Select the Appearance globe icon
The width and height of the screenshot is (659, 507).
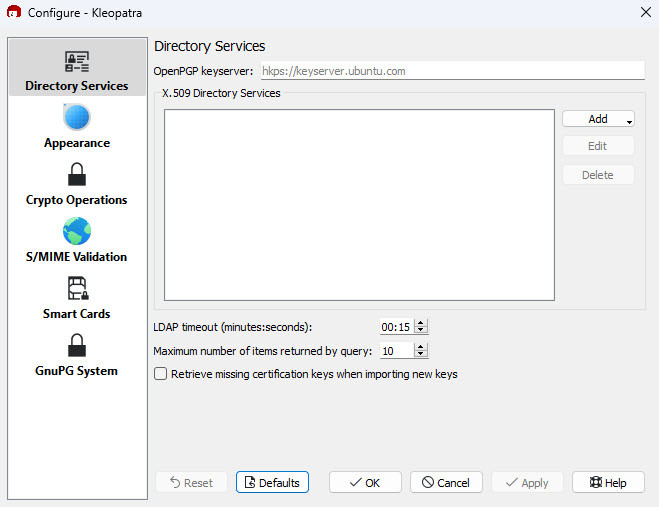click(77, 117)
